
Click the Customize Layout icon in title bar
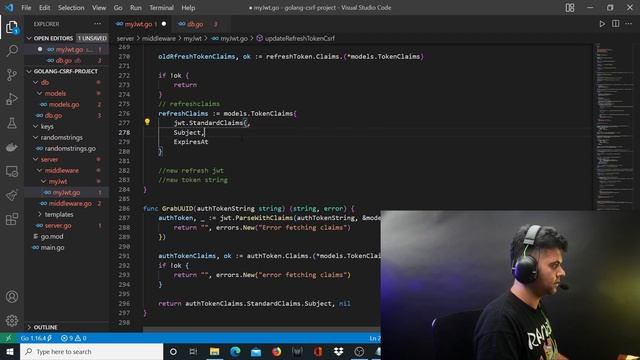pyautogui.click(x=570, y=8)
